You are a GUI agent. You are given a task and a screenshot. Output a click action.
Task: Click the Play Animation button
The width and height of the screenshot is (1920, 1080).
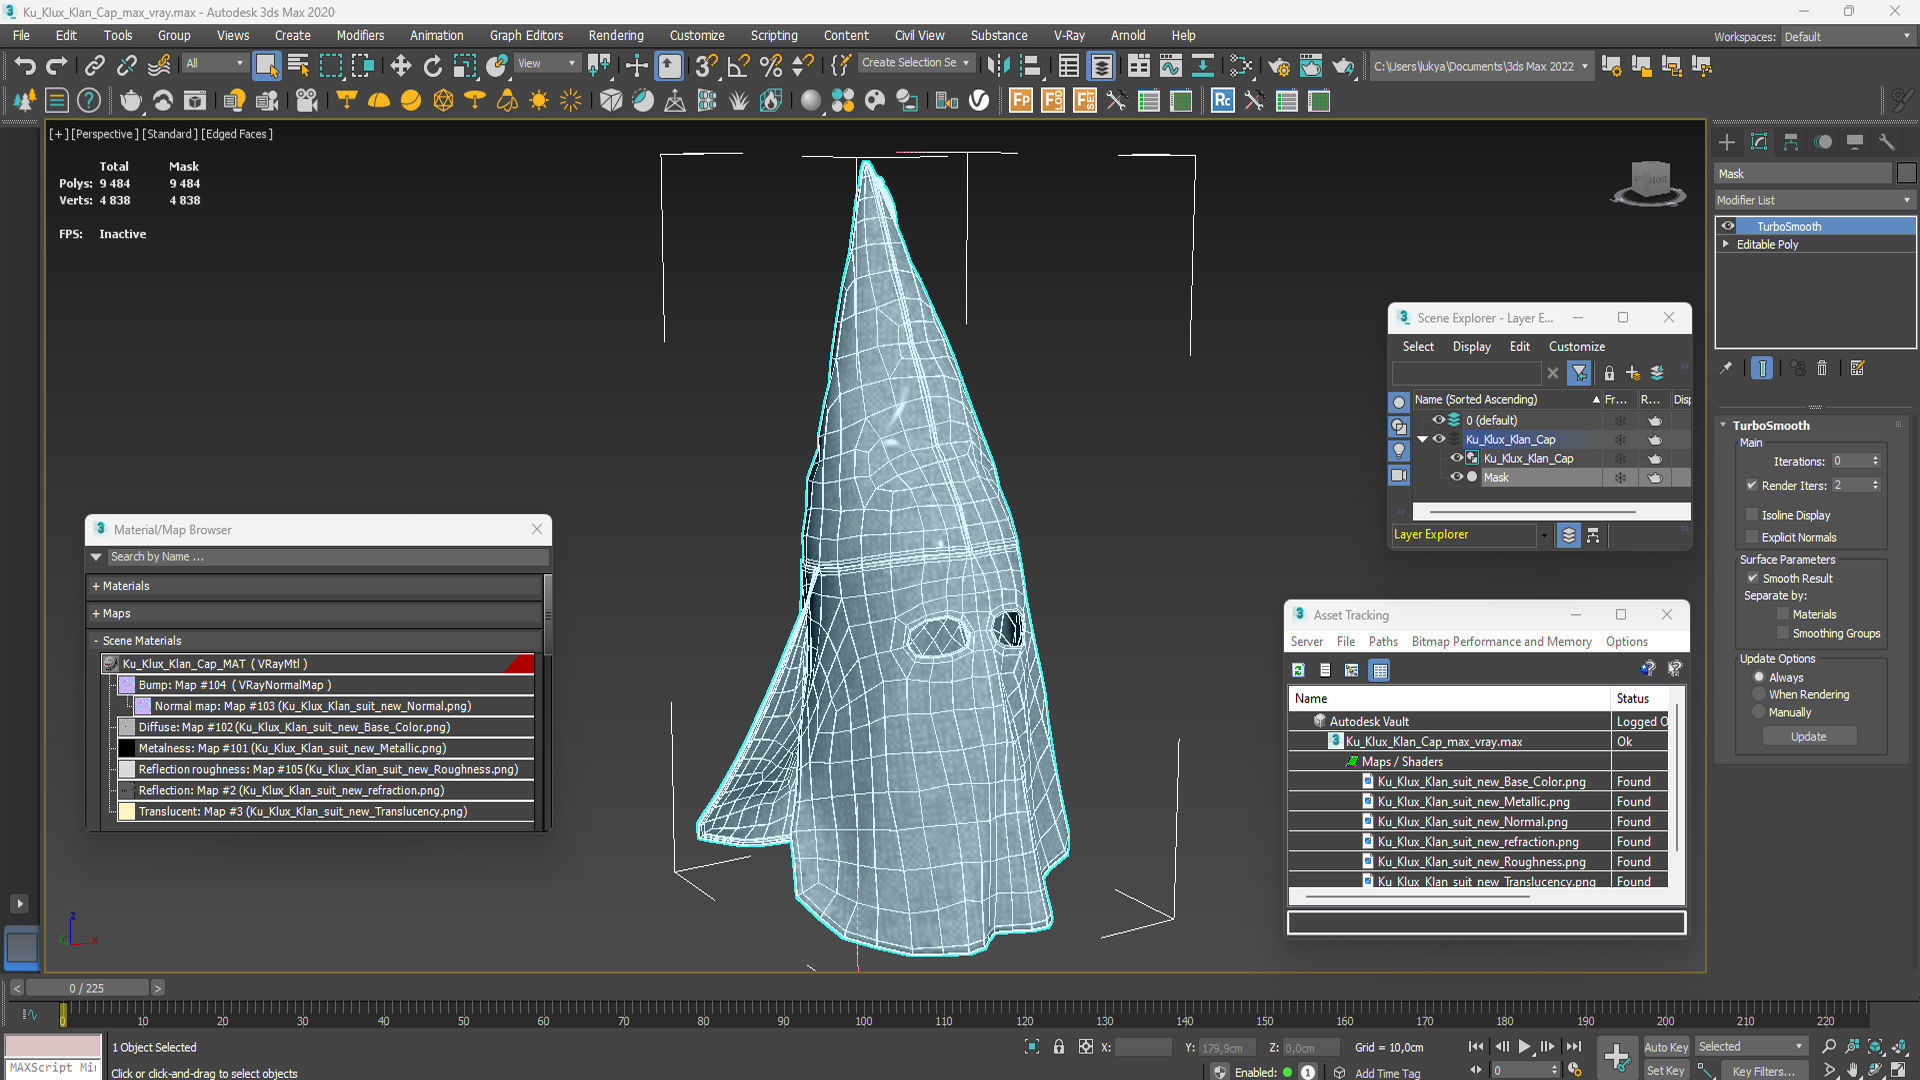point(1524,1047)
